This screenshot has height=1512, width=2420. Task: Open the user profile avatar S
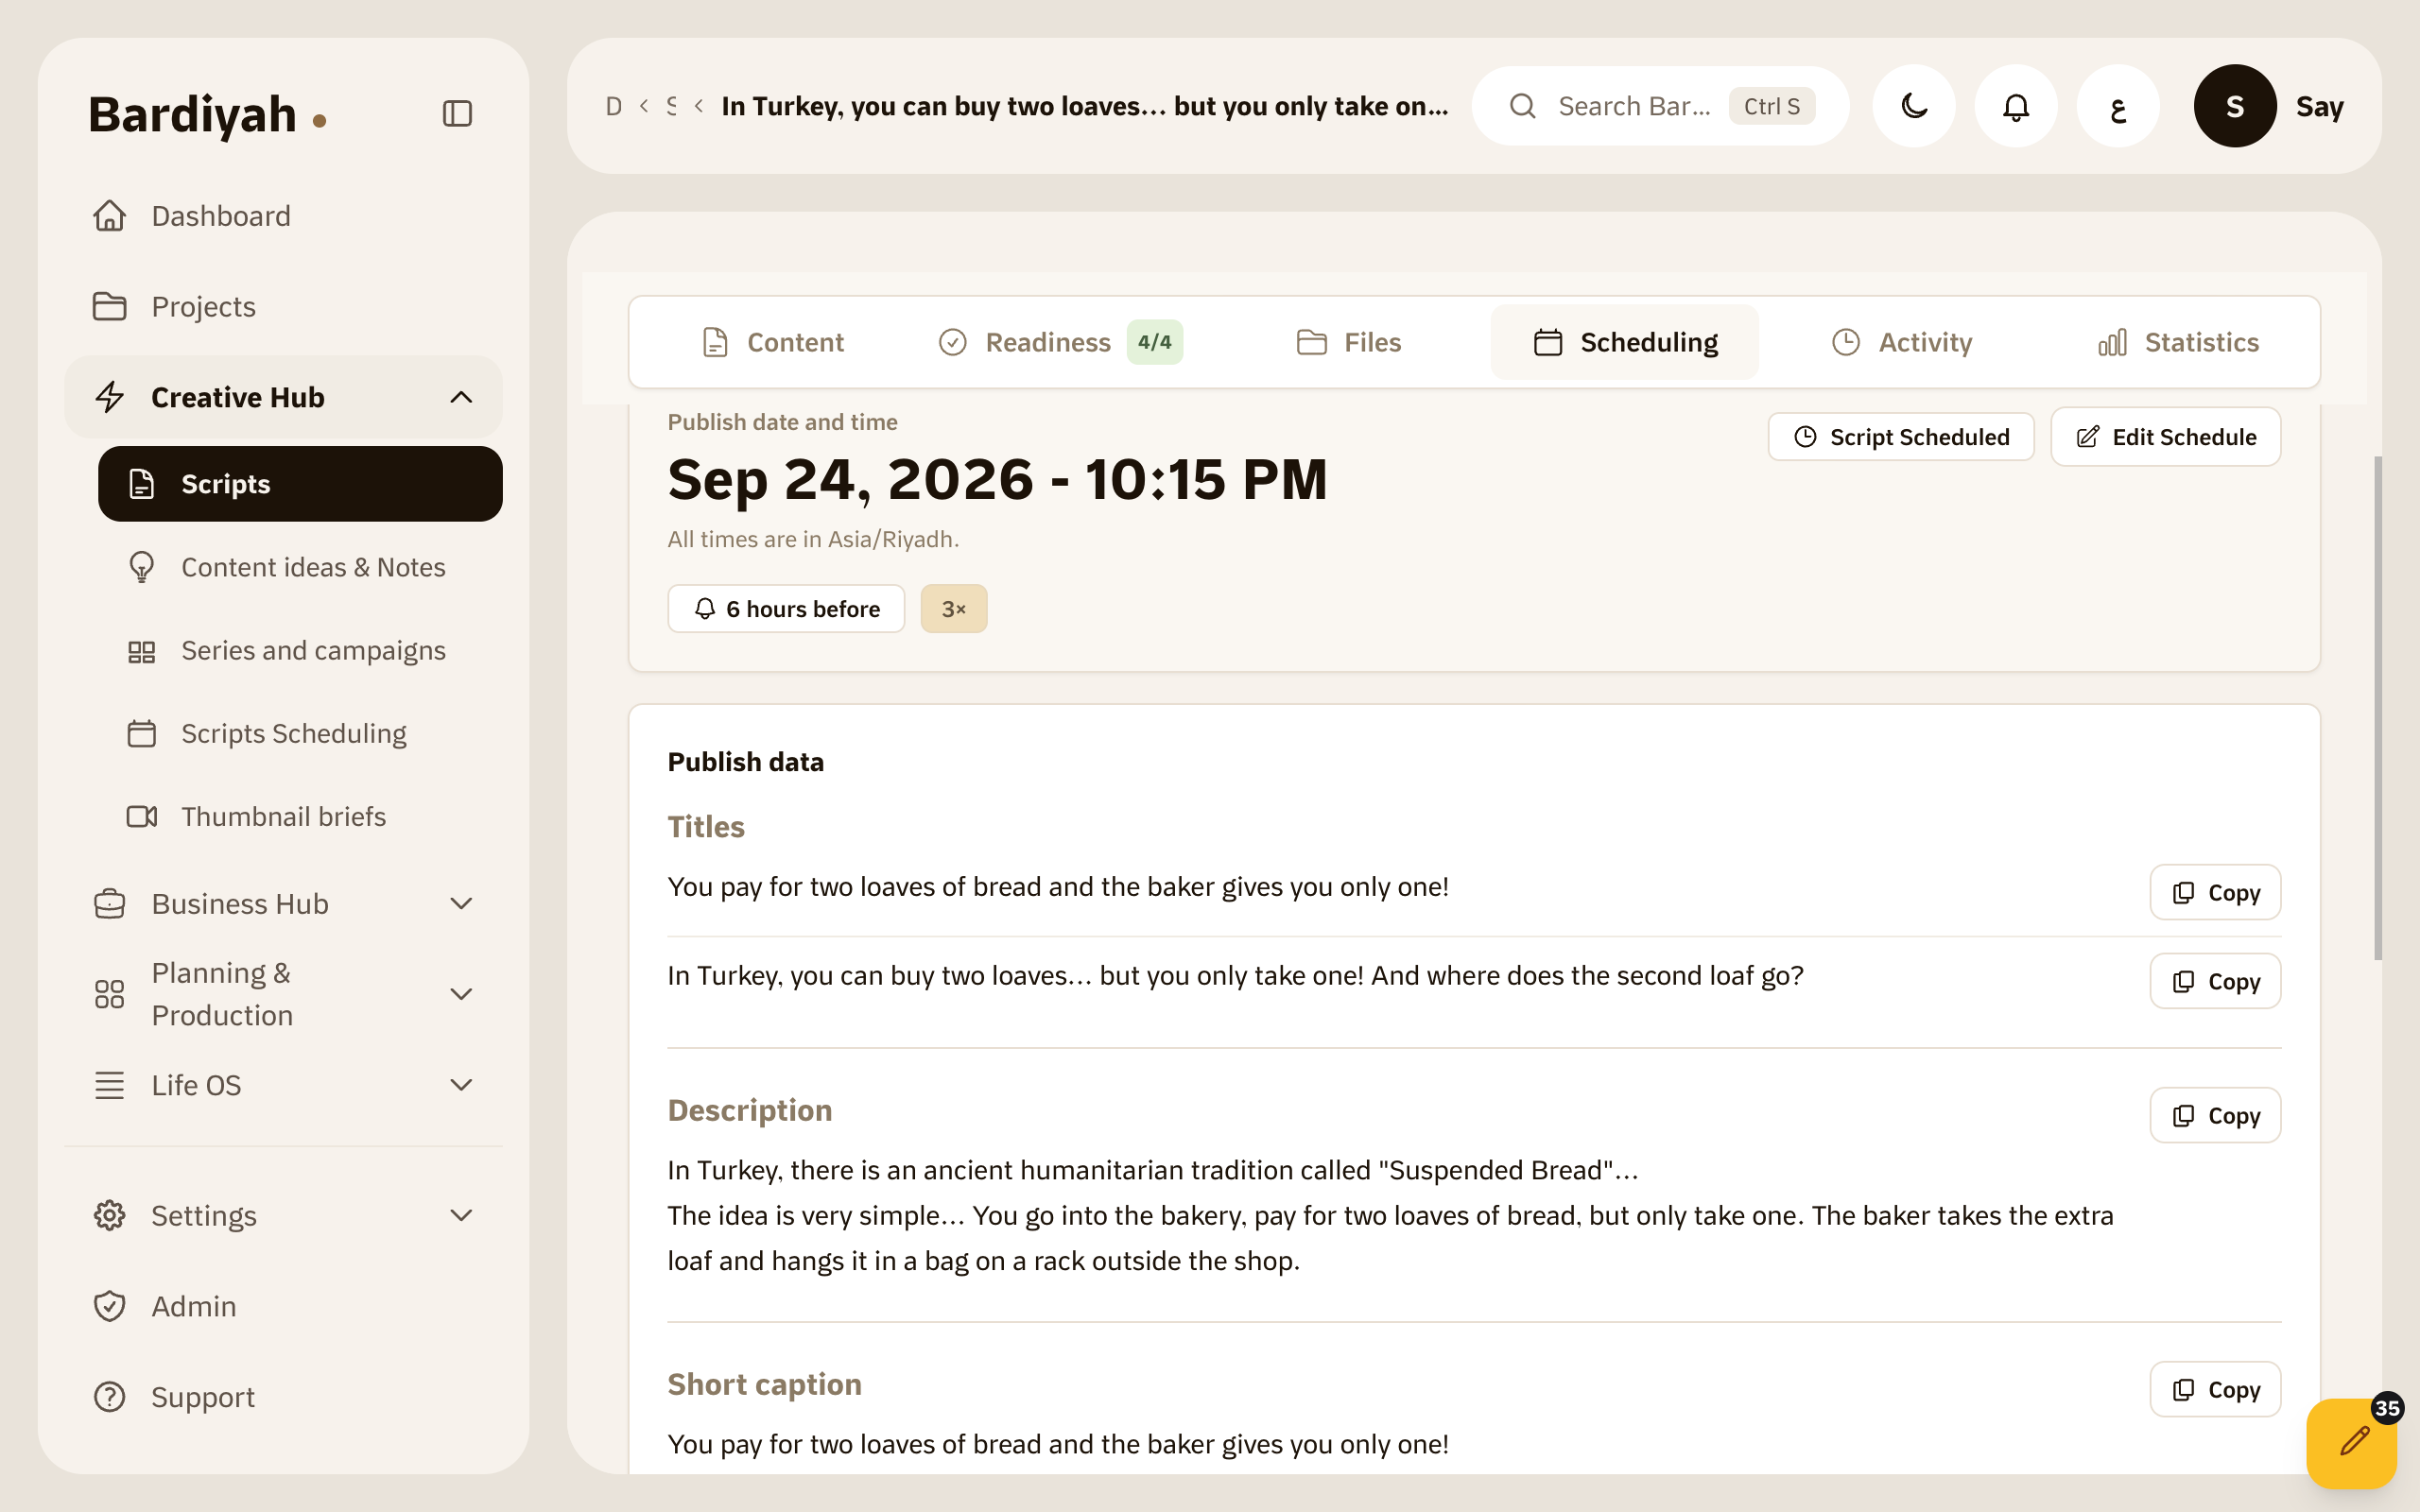click(2234, 106)
